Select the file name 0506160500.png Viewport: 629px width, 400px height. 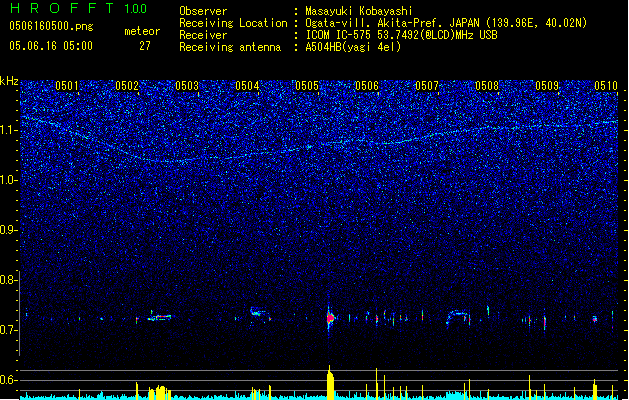tap(51, 26)
